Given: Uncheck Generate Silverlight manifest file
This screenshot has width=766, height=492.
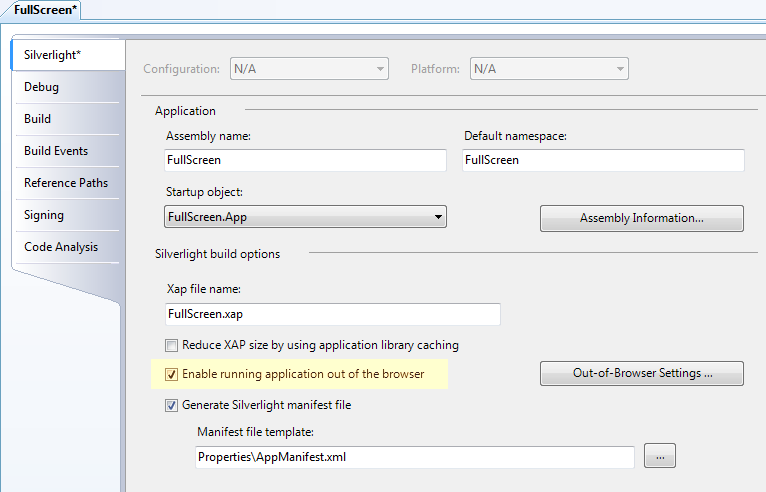Looking at the screenshot, I should point(171,406).
